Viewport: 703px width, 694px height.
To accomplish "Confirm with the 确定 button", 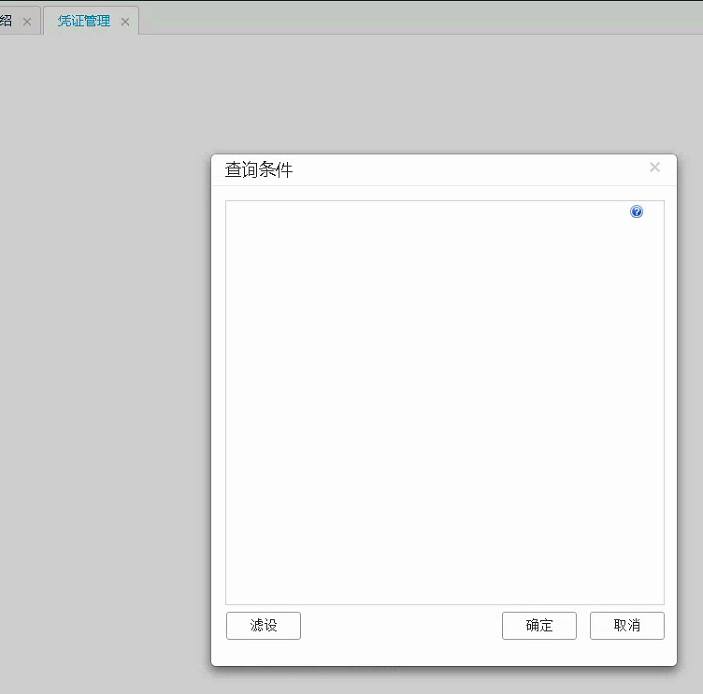I will (539, 625).
